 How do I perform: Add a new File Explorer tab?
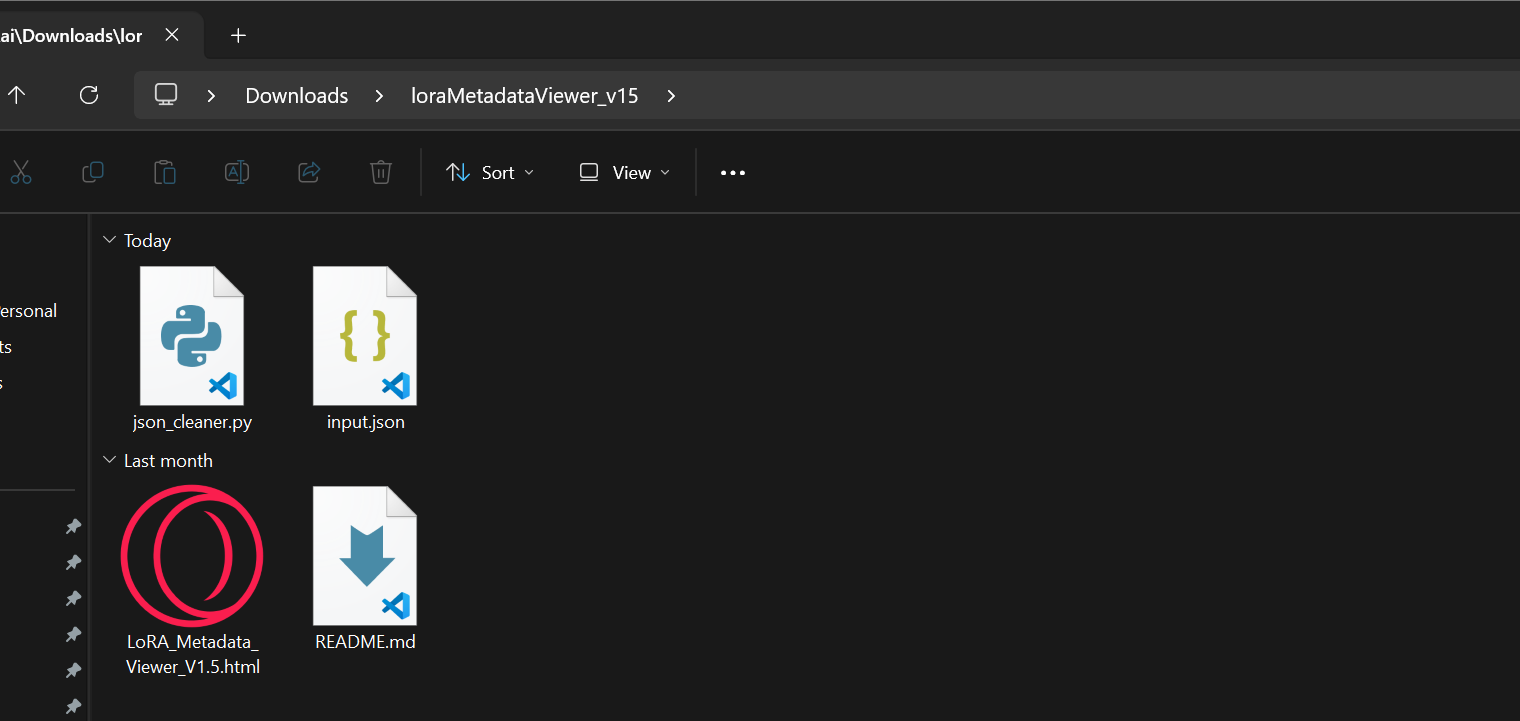(x=238, y=35)
